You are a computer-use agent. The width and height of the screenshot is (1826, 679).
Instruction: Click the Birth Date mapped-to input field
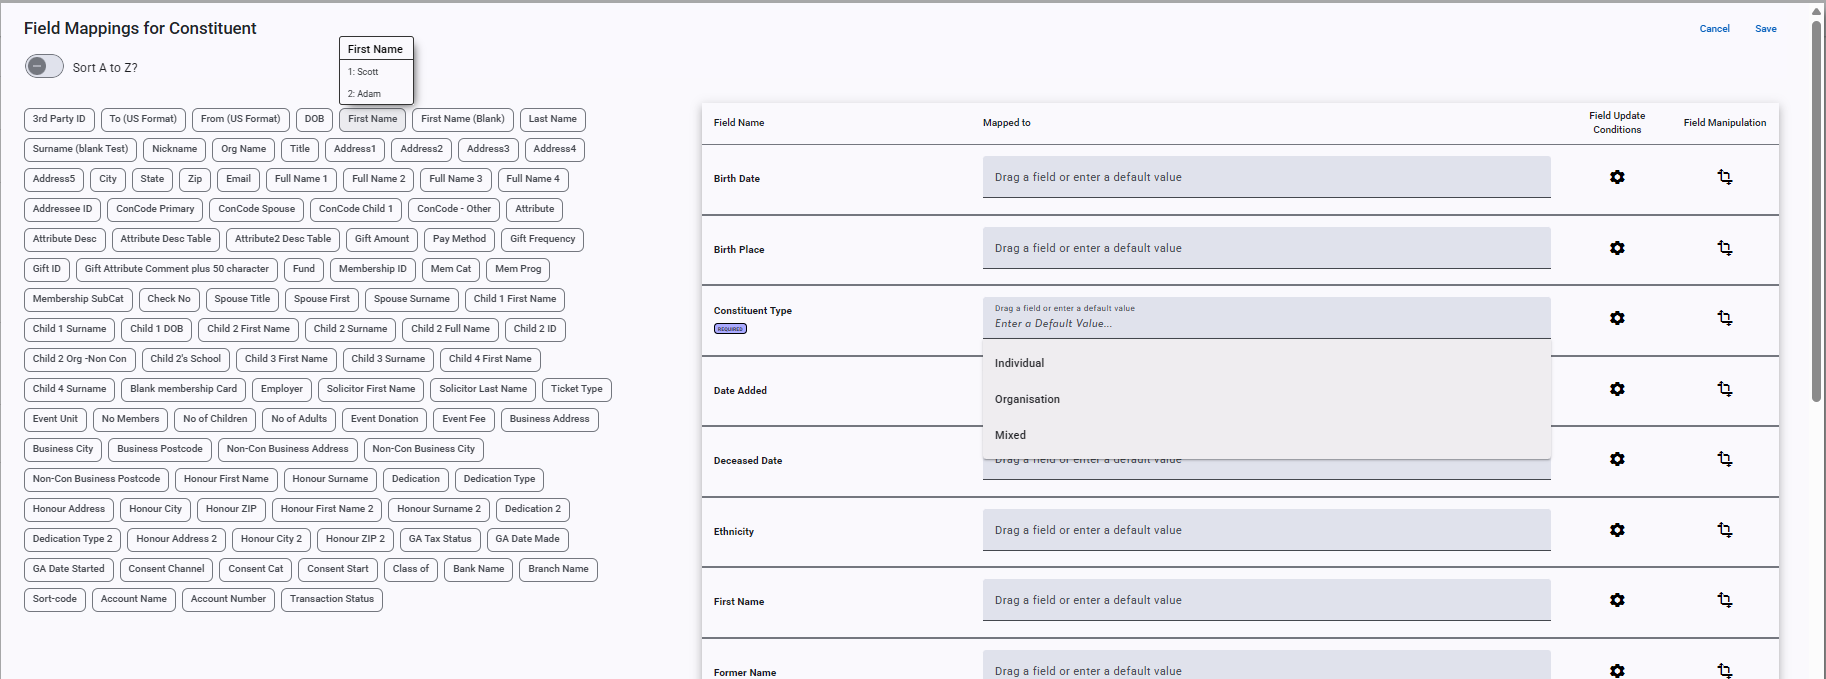coord(1265,177)
